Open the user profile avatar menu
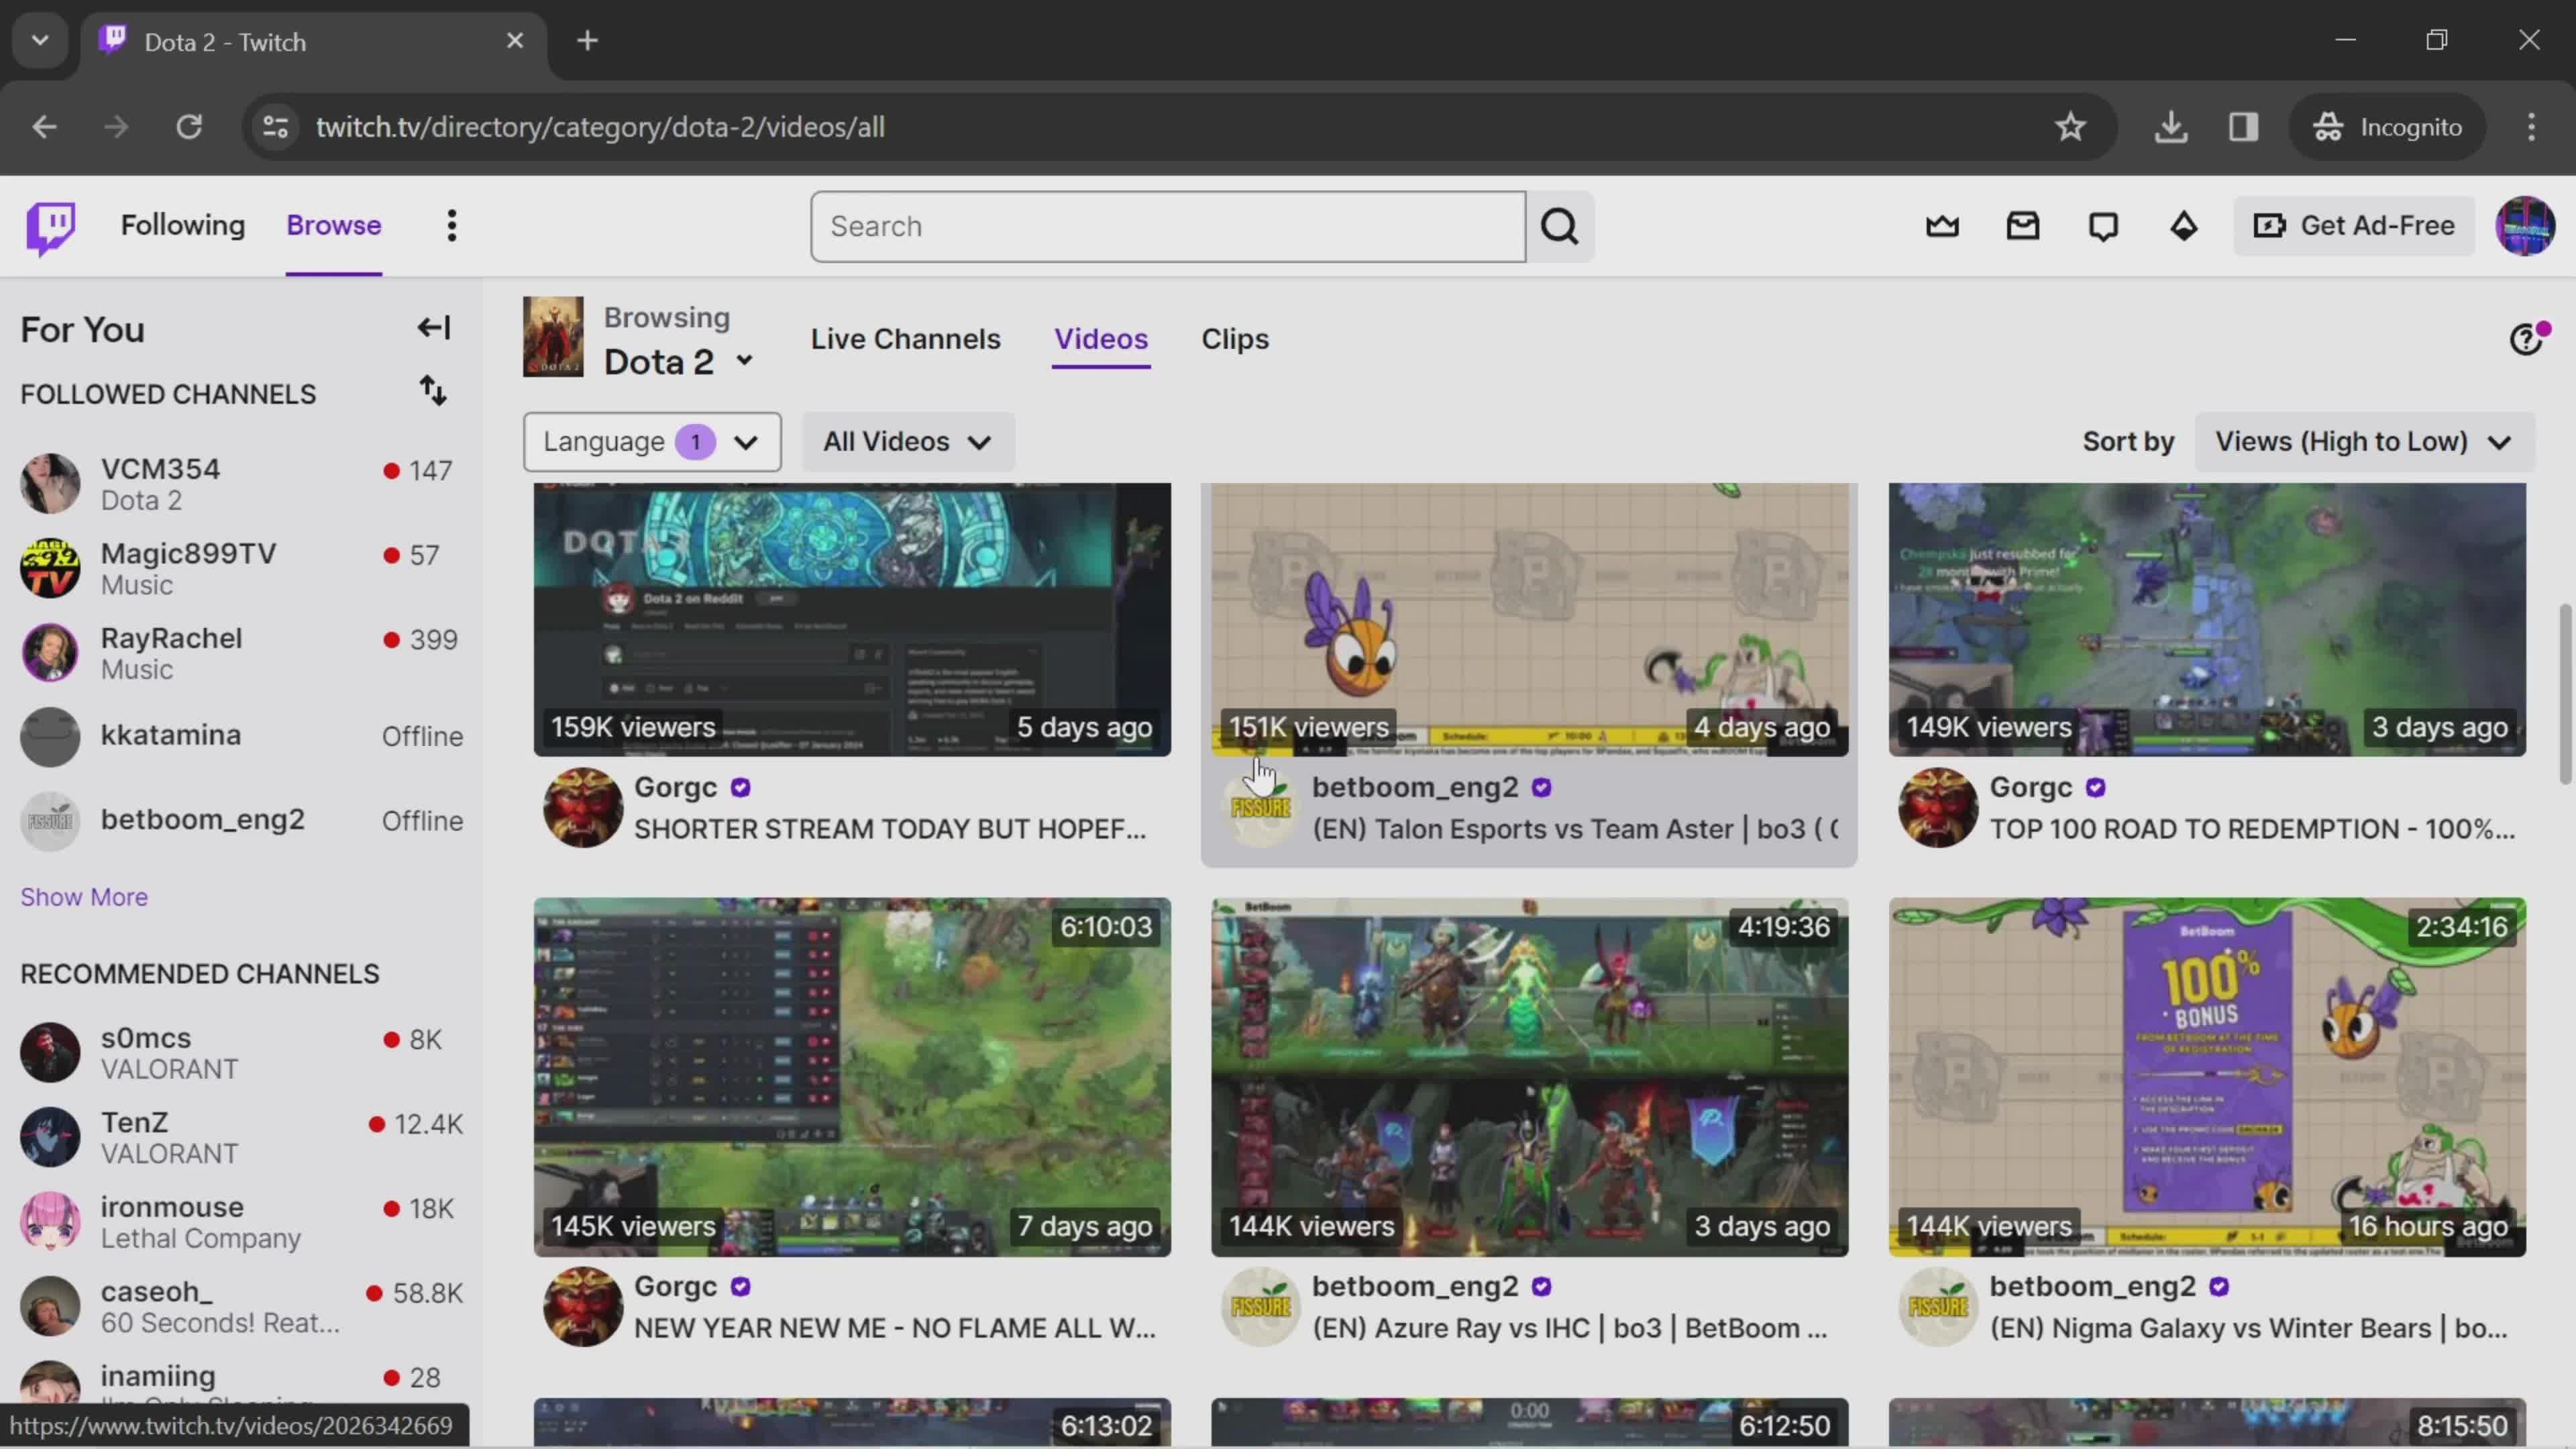Screen dimensions: 2576x1449 click(x=2525, y=226)
